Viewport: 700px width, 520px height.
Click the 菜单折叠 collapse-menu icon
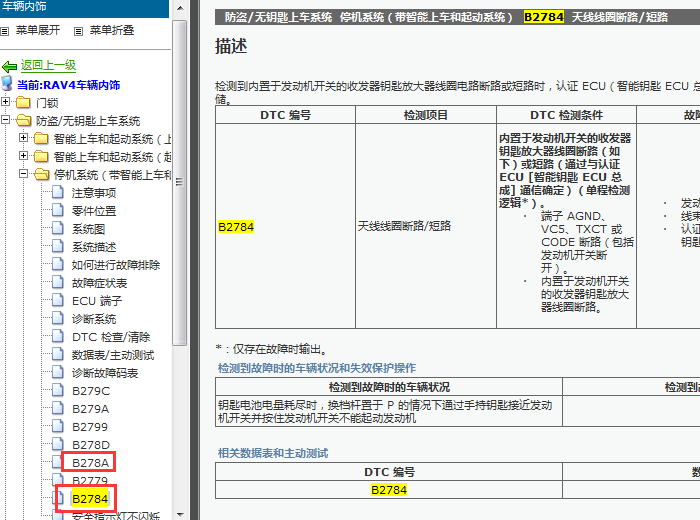(78, 31)
